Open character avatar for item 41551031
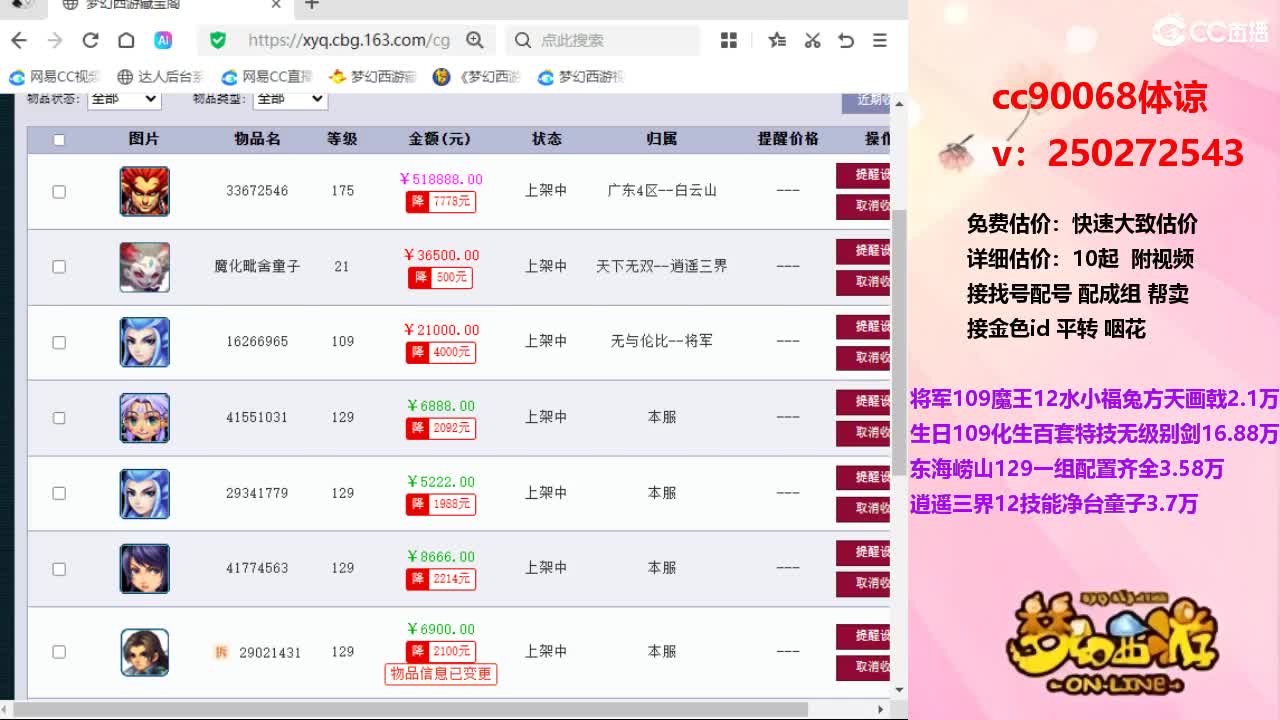This screenshot has height=720, width=1280. coord(145,418)
